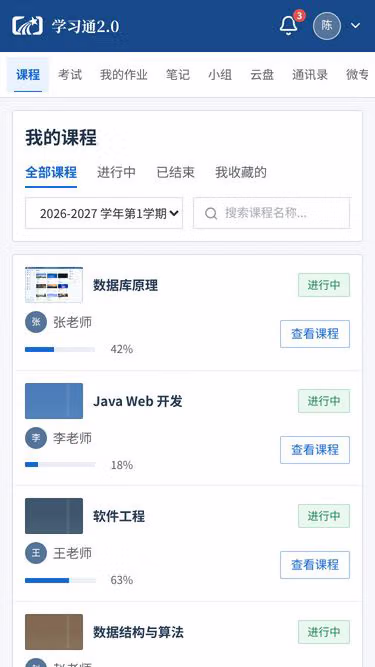
Task: Click the 数据库原理 progress bar
Action: (x=60, y=349)
